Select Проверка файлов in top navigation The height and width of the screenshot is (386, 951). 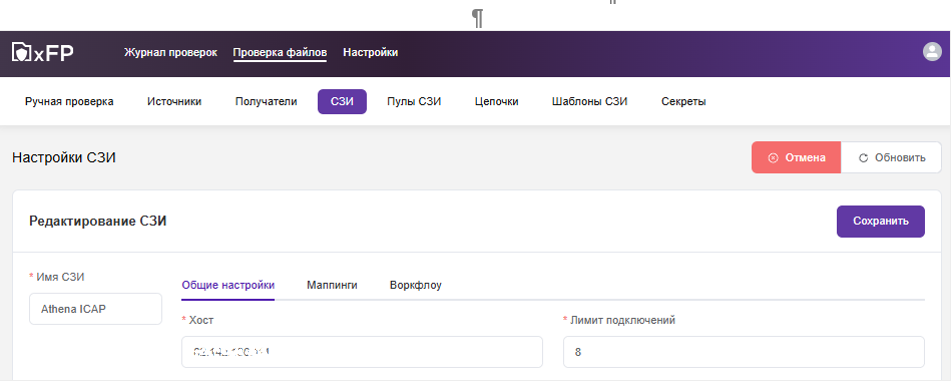point(280,53)
